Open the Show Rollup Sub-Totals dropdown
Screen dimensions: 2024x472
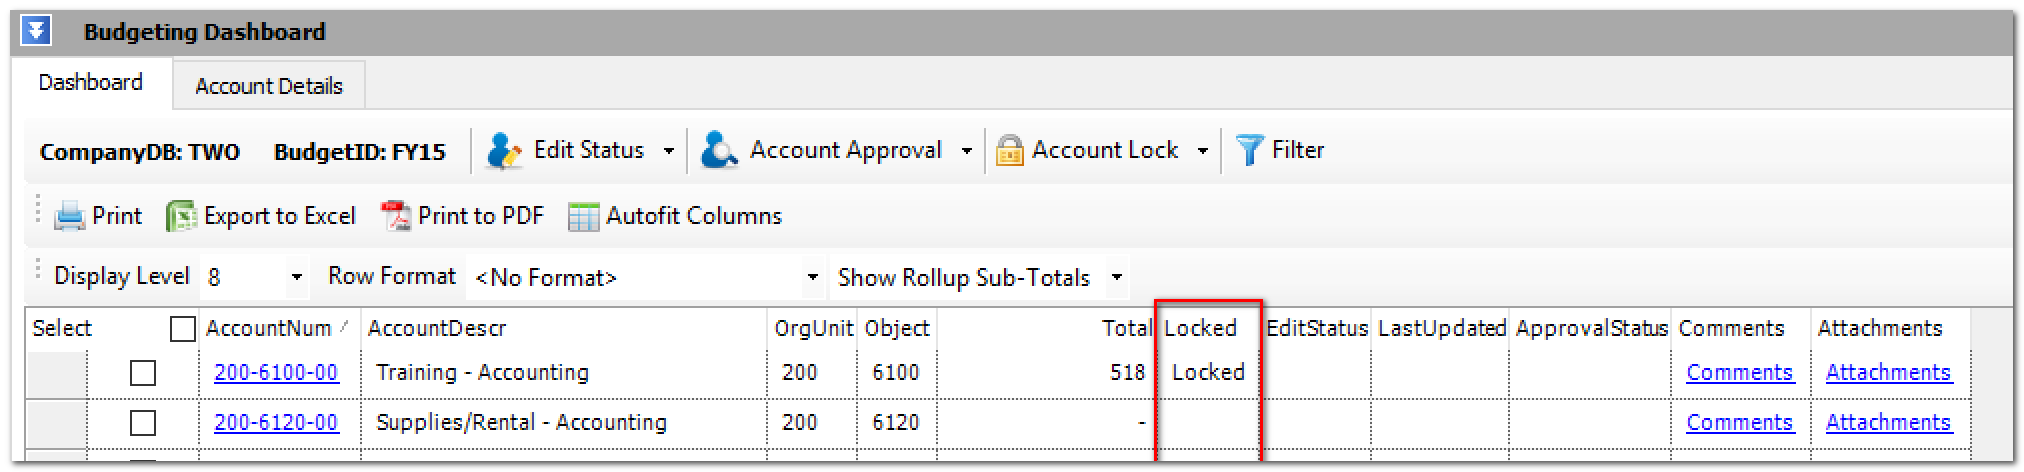click(1117, 278)
